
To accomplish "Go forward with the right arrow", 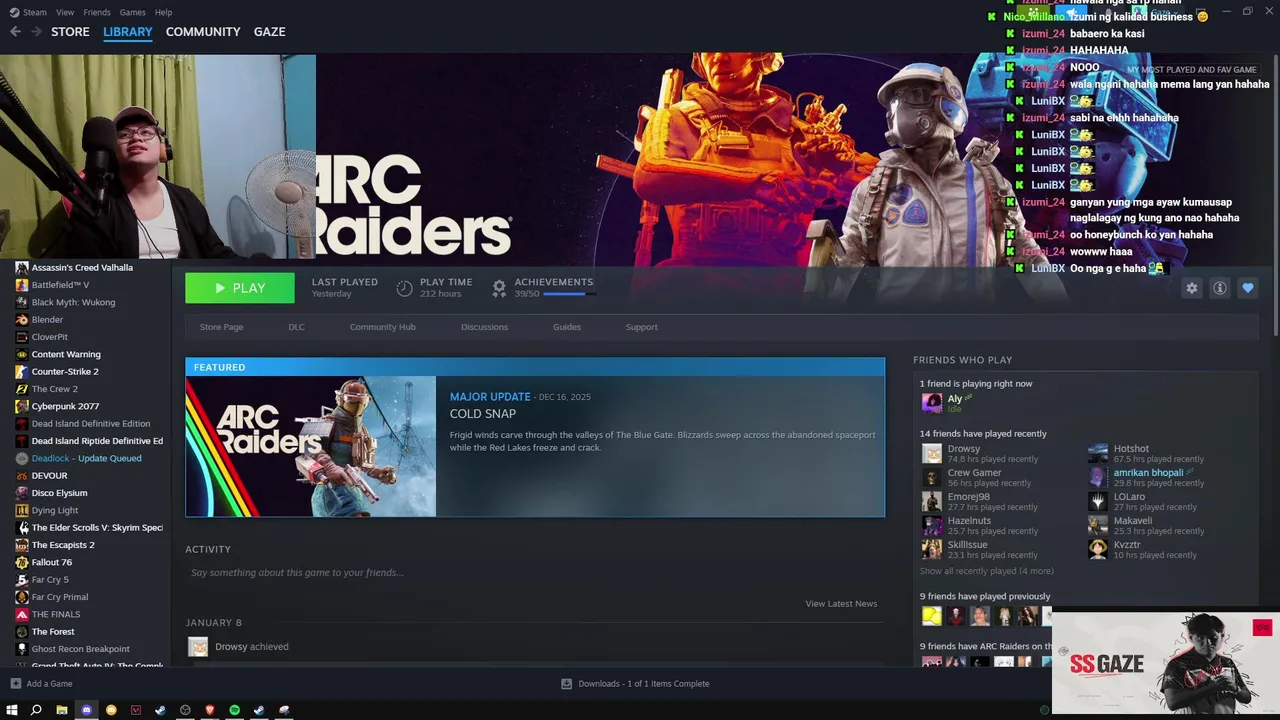I will [x=36, y=32].
